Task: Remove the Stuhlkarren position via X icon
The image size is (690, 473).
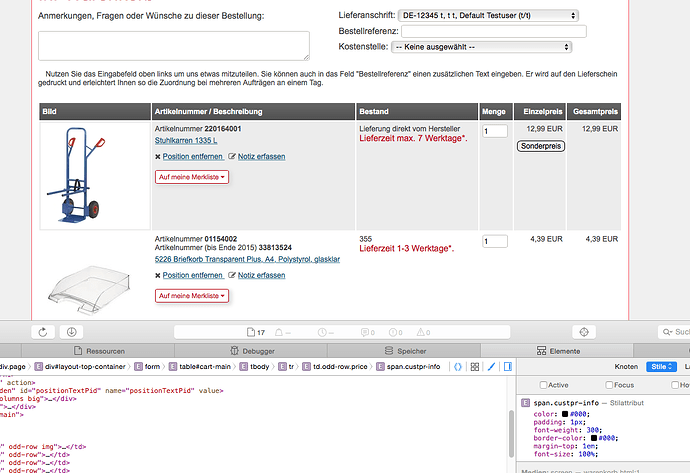Action: 158,157
